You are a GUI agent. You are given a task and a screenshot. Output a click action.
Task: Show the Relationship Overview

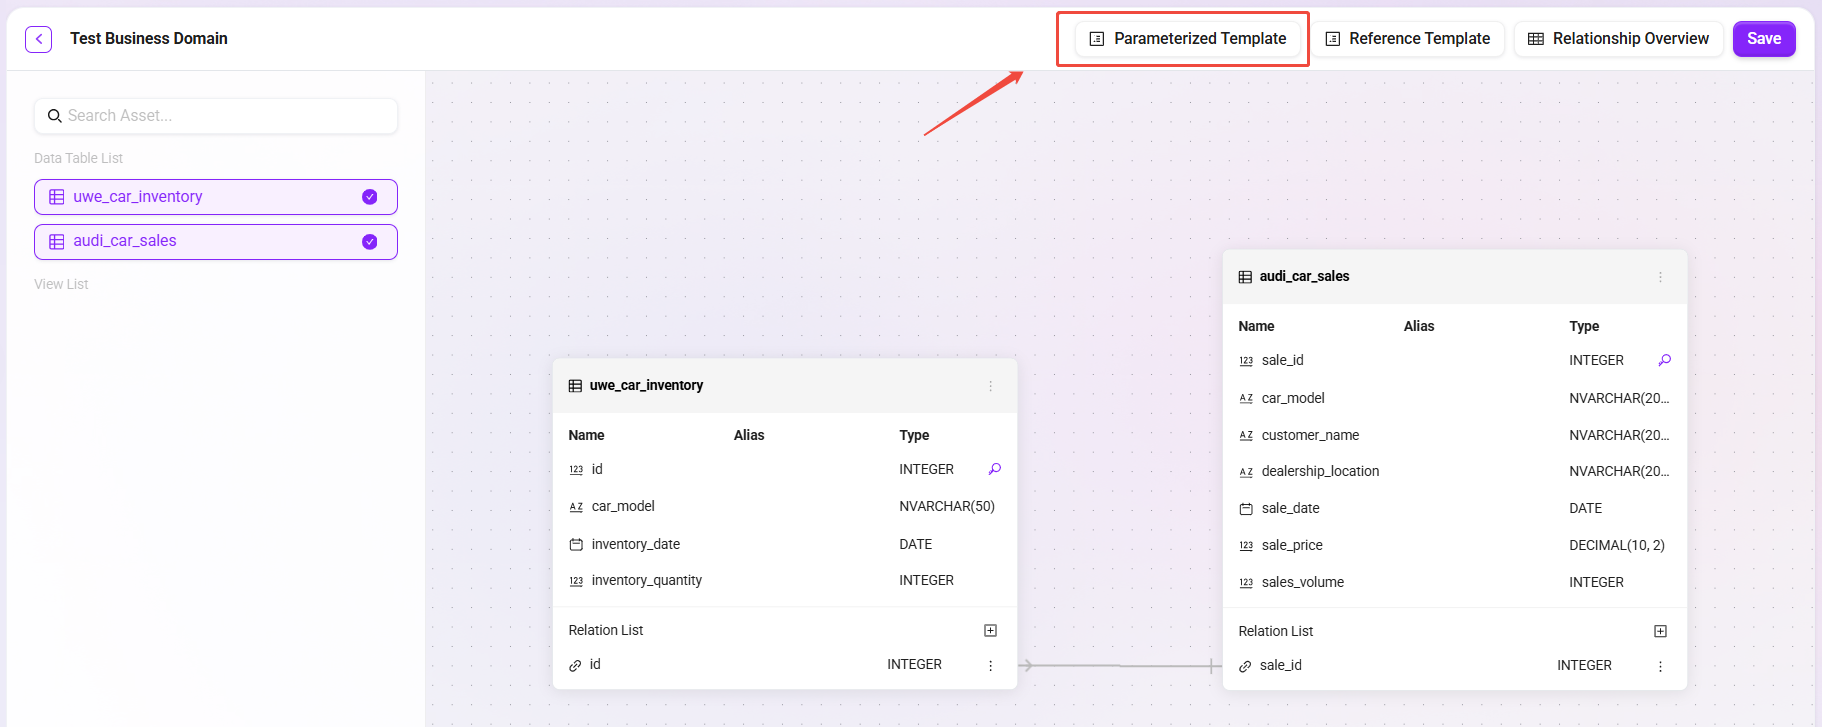click(x=1618, y=39)
